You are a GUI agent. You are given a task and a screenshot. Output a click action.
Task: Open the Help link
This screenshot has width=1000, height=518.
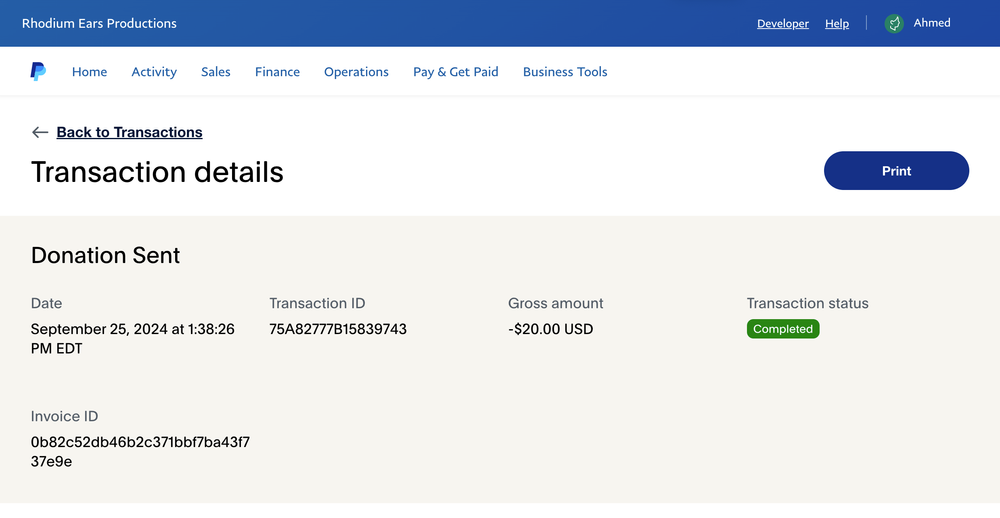coord(837,24)
